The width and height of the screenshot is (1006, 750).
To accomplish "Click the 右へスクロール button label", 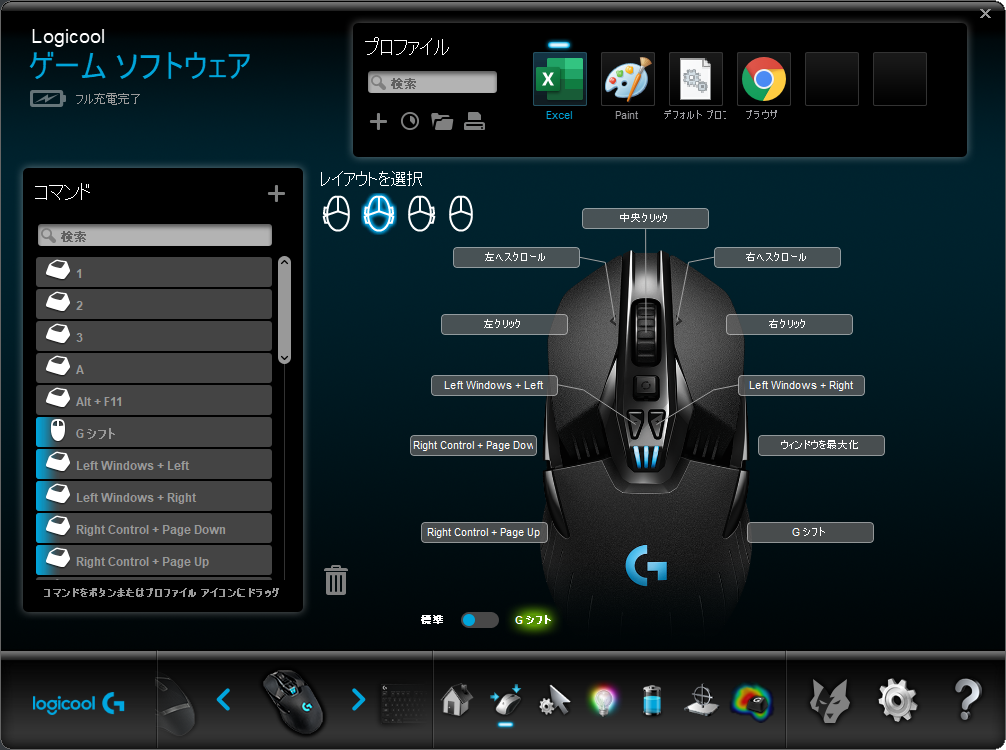I will pos(777,257).
